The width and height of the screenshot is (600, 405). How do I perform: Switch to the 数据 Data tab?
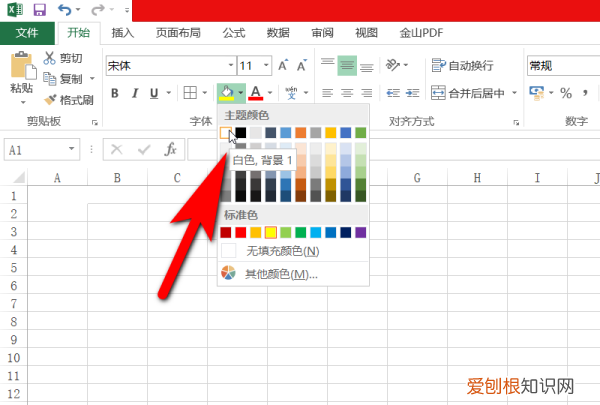coord(278,33)
